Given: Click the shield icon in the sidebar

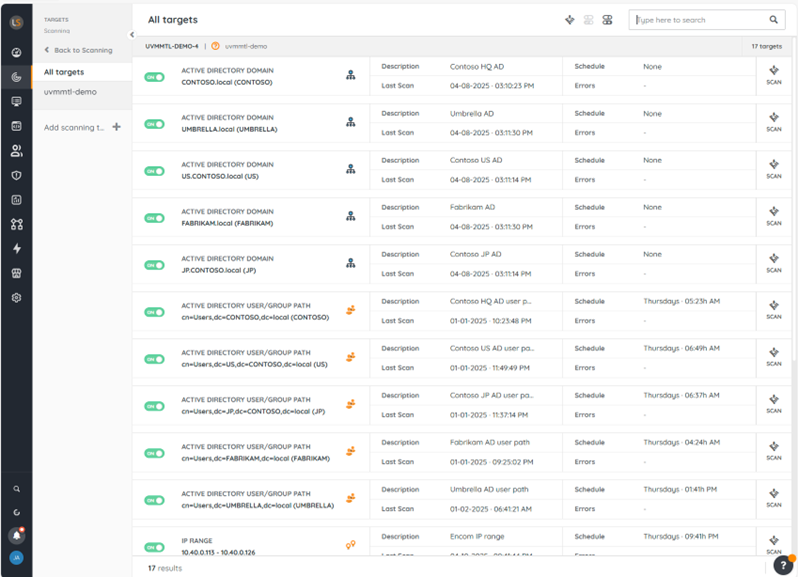Looking at the screenshot, I should coord(16,175).
